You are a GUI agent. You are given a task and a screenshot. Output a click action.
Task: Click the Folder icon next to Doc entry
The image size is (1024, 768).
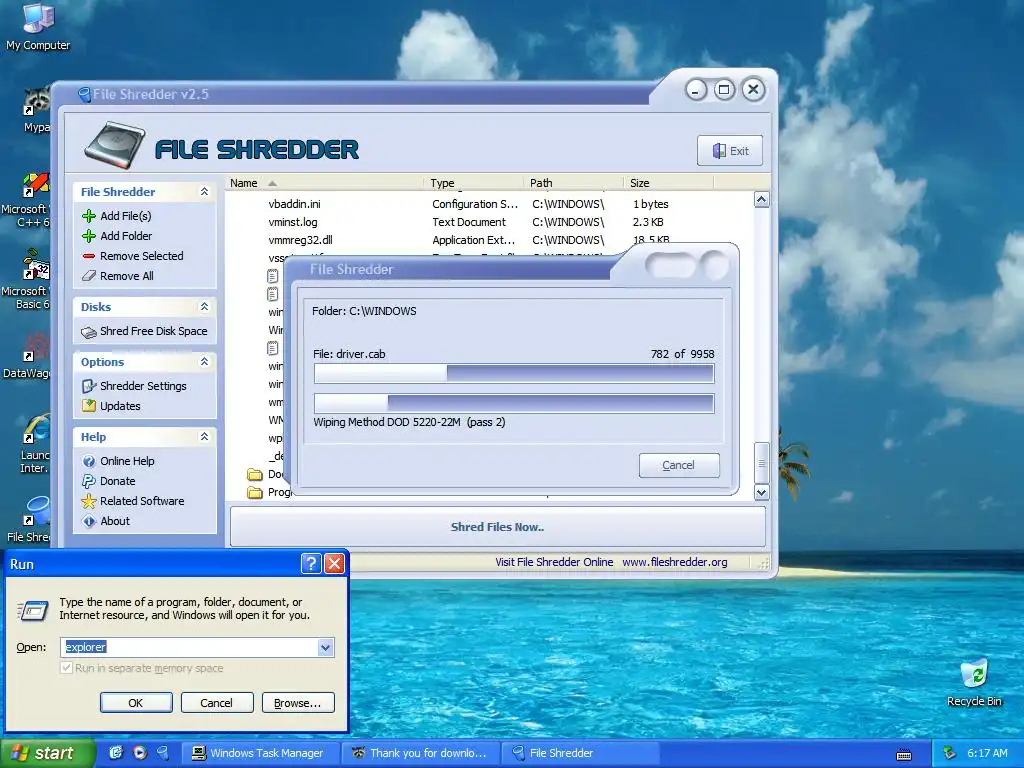[255, 474]
